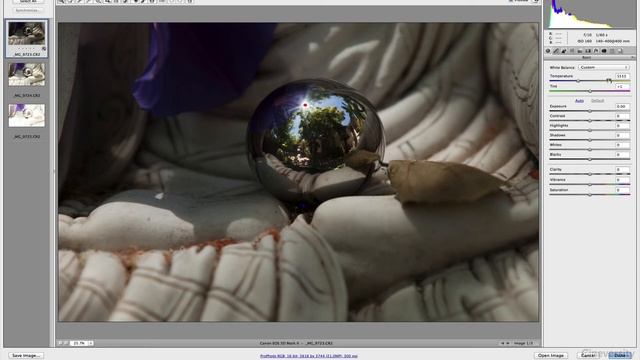
Task: Open the Detail panel tab icon
Action: 564,51
